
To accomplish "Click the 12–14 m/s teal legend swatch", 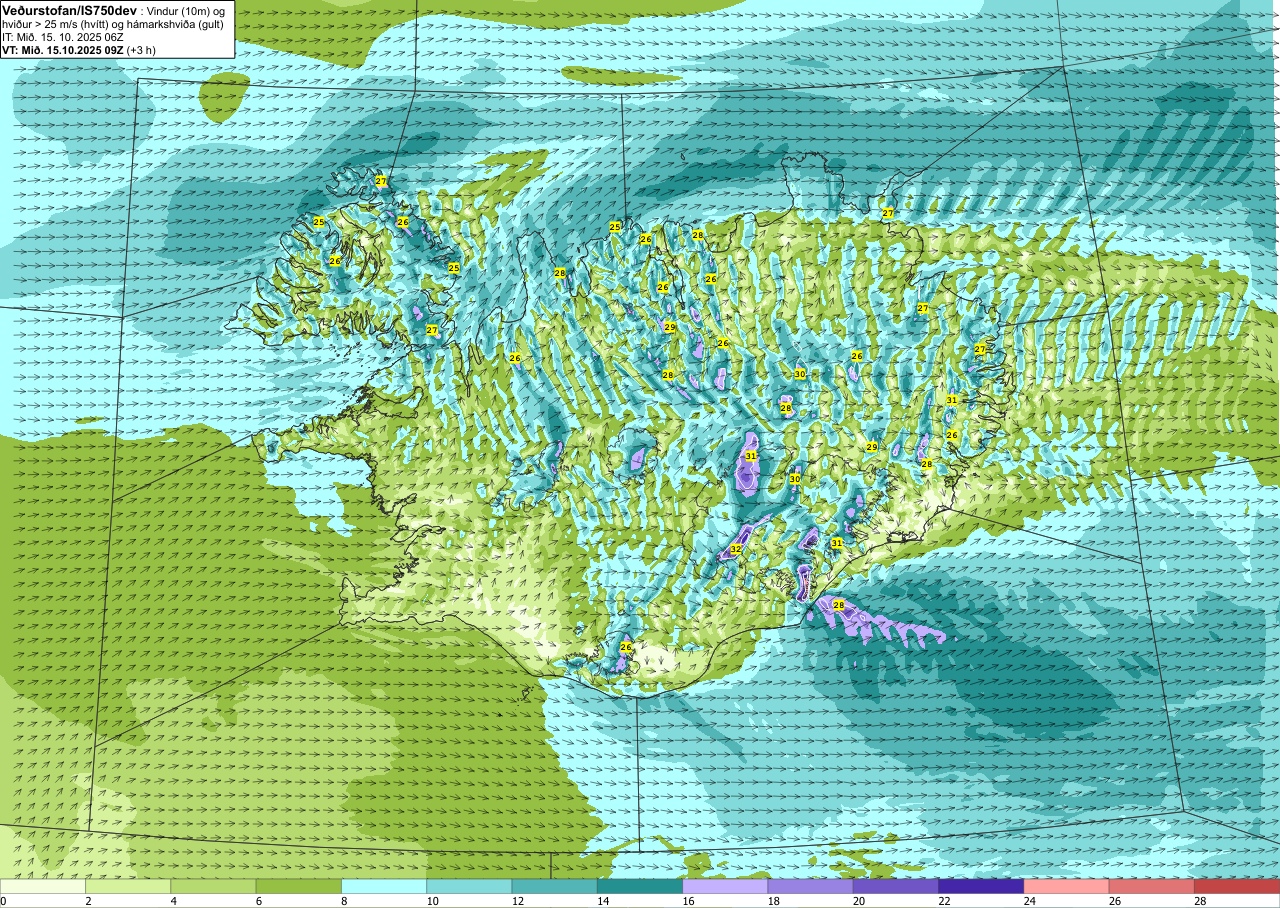I will pos(554,886).
